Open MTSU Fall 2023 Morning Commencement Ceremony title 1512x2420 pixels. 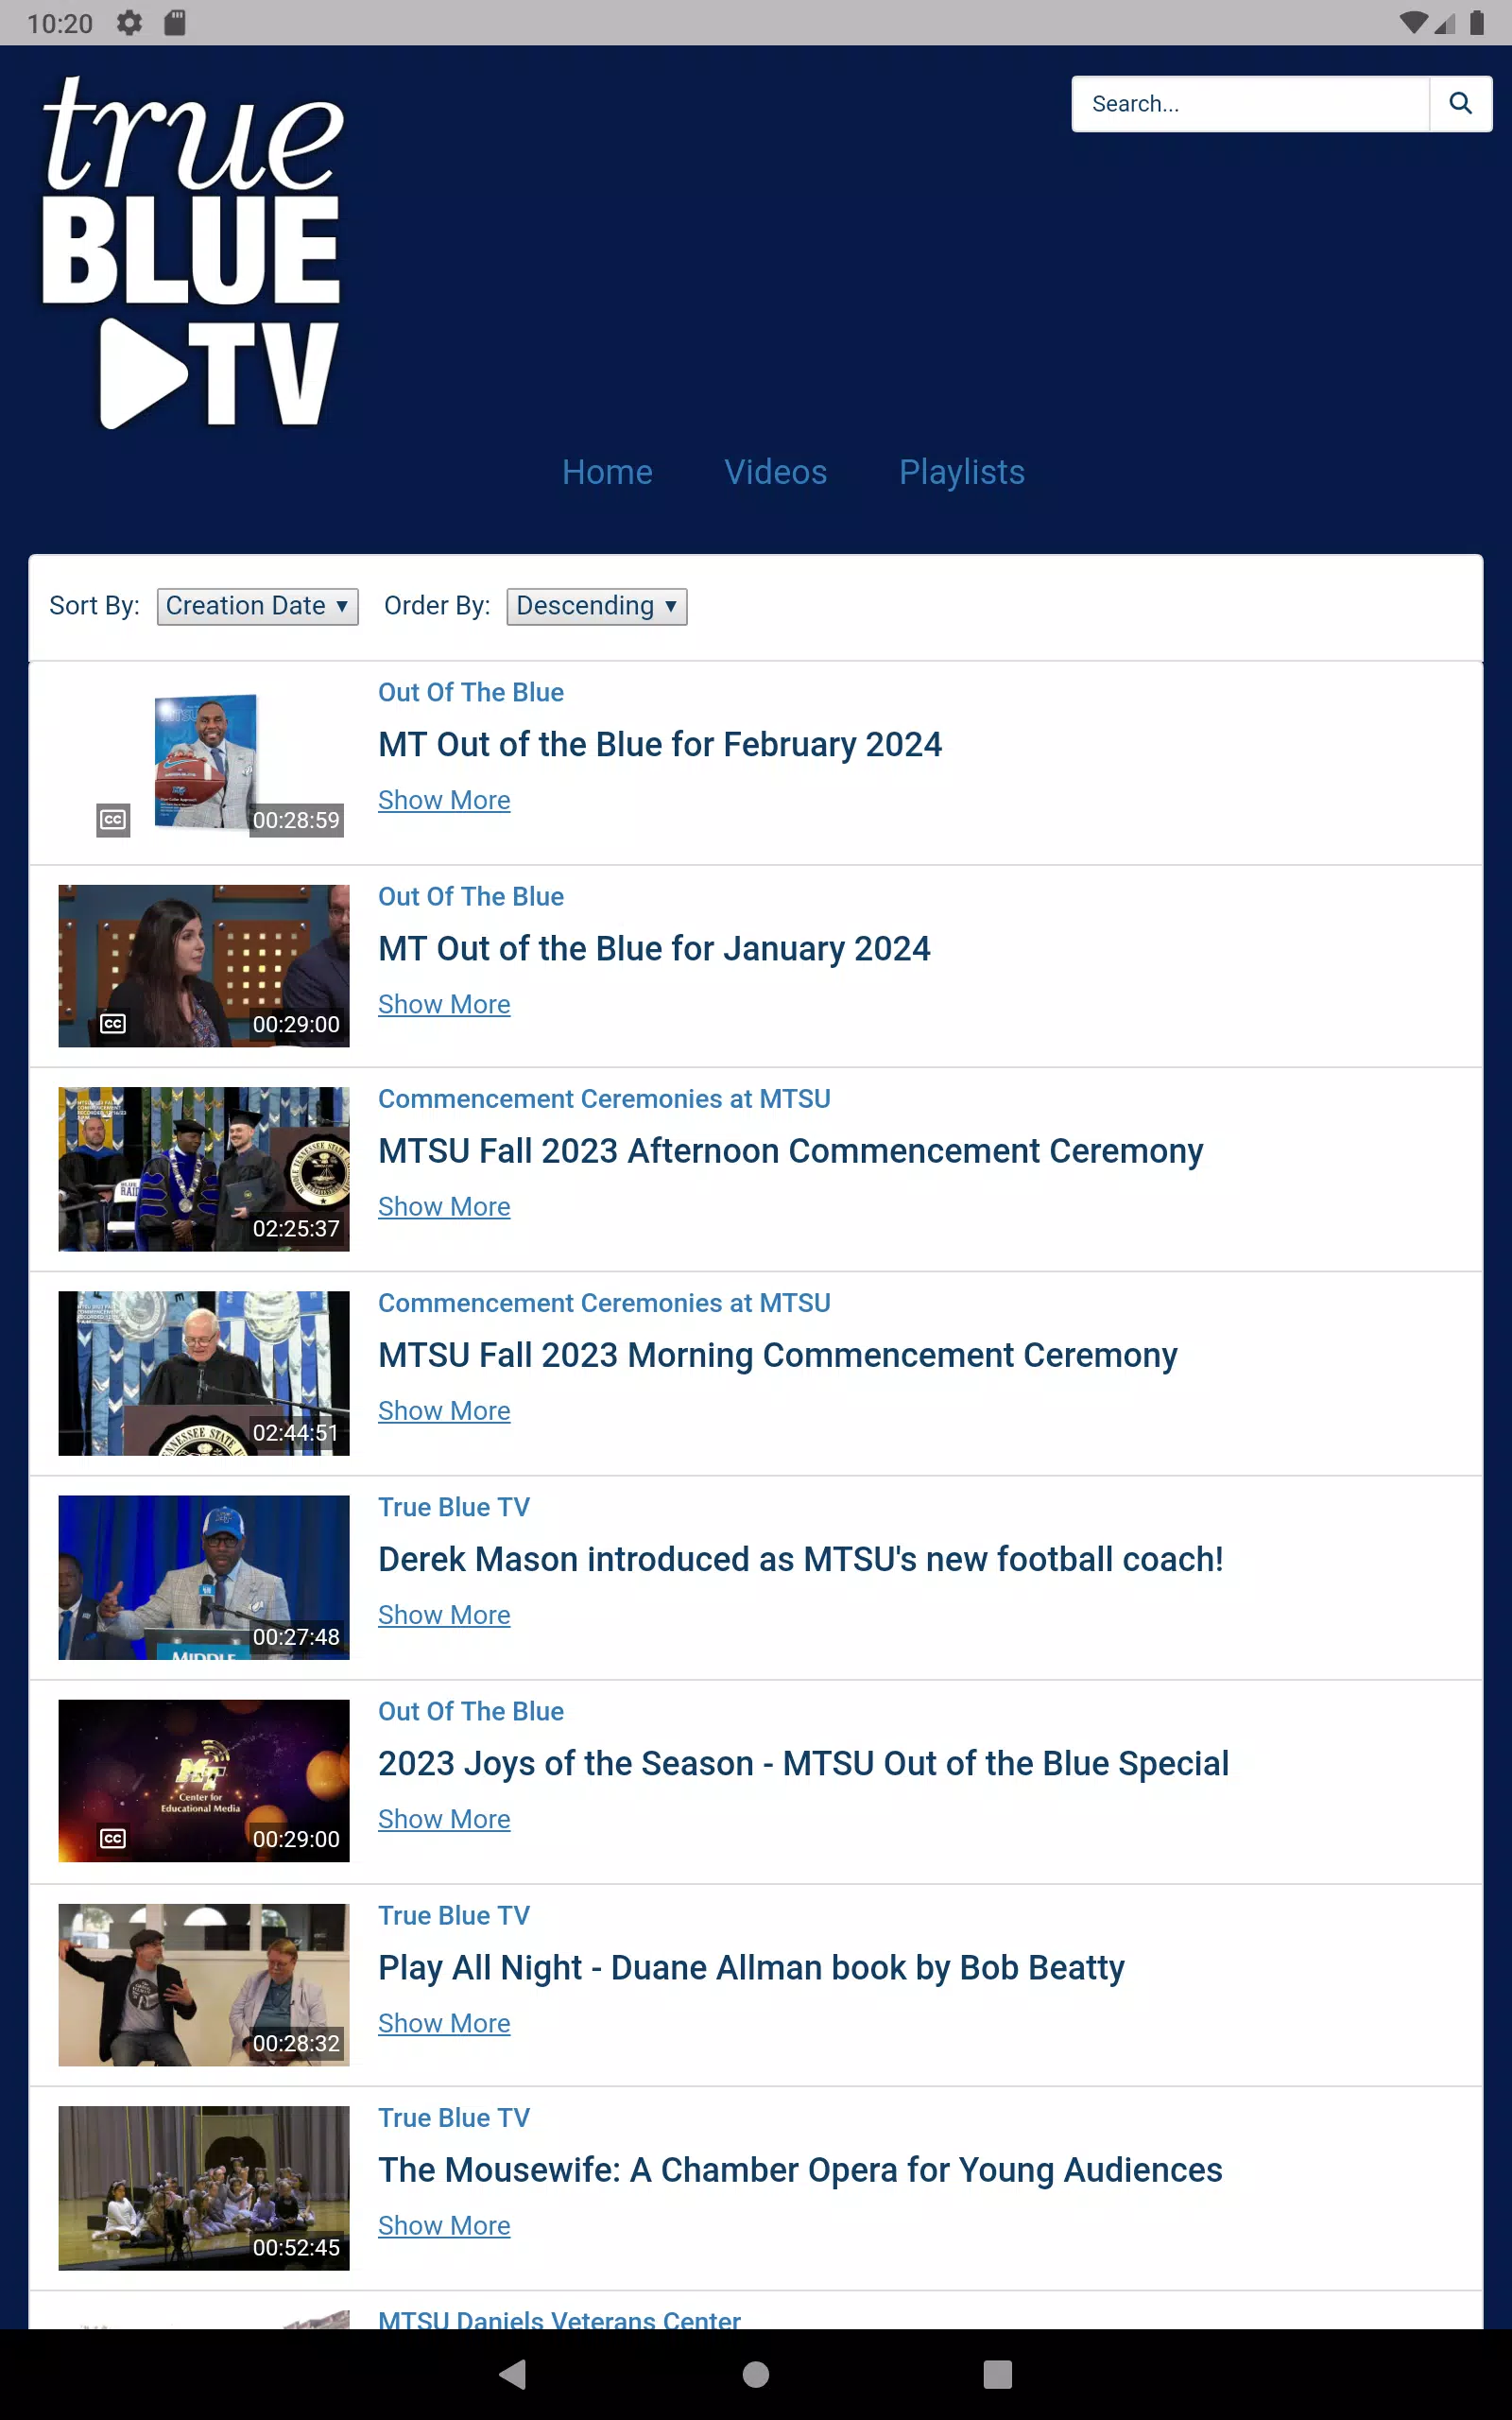778,1356
